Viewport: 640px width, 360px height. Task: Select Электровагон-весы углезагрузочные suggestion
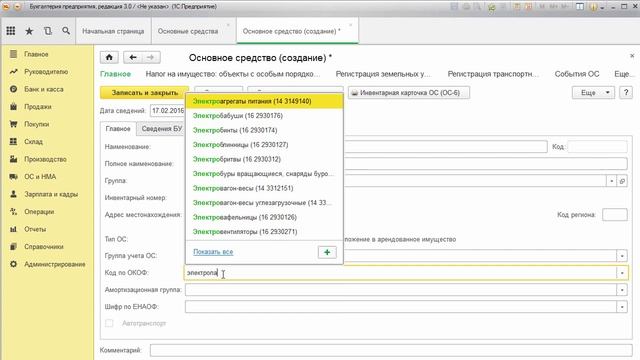coord(264,202)
